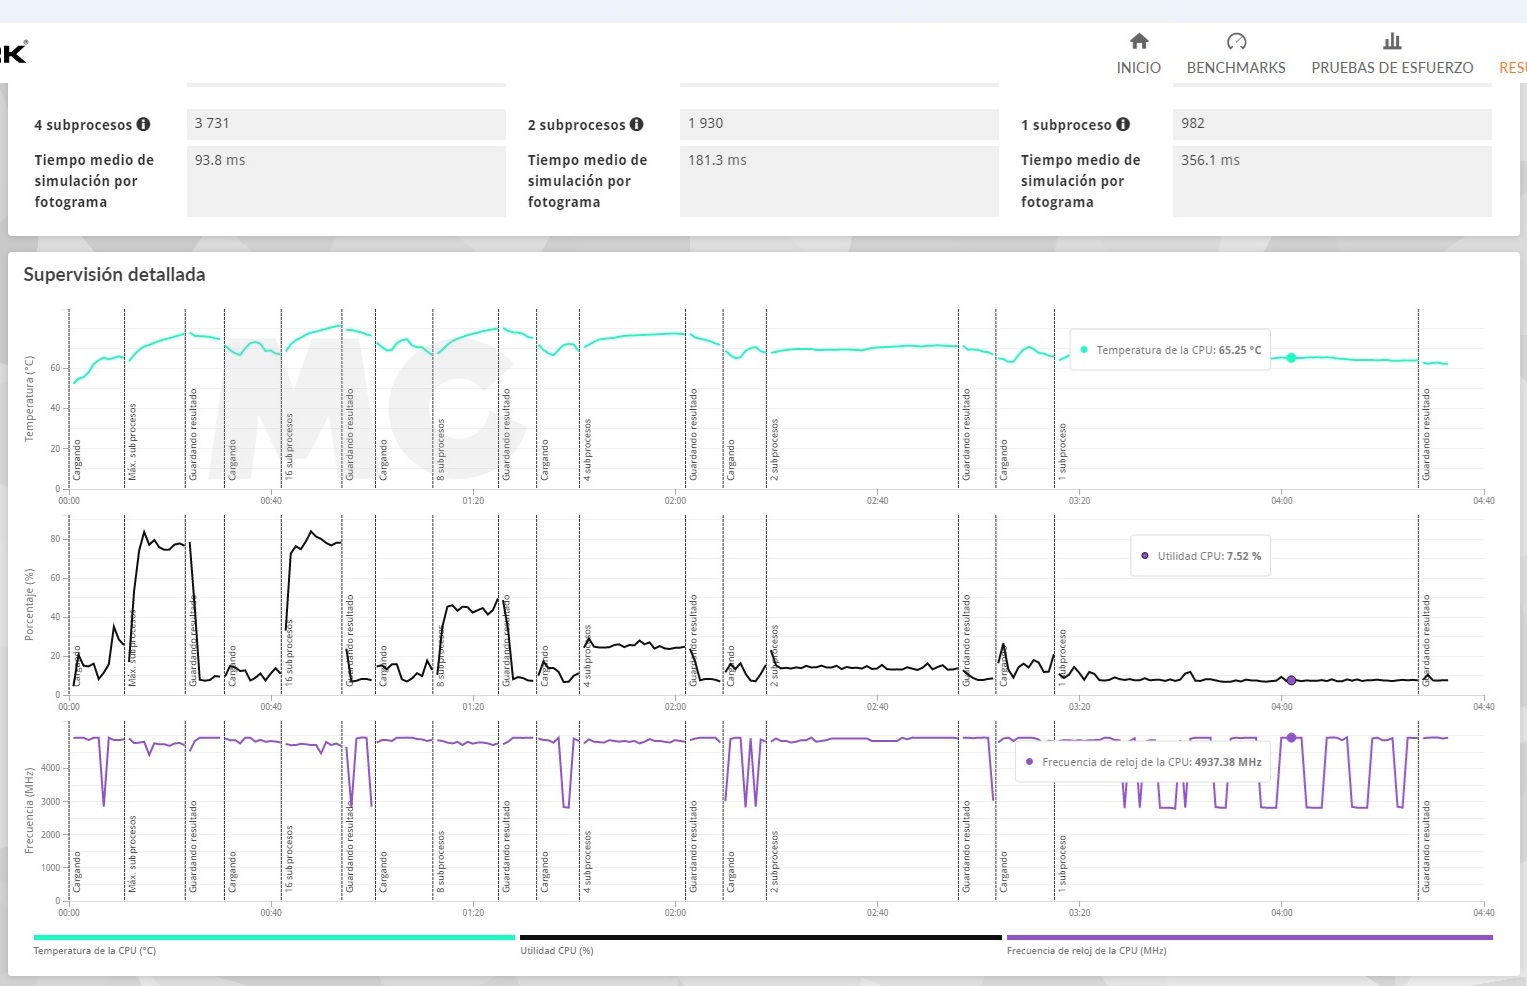The height and width of the screenshot is (986, 1527).
Task: Select the 3 731 score field
Action: [x=345, y=124]
